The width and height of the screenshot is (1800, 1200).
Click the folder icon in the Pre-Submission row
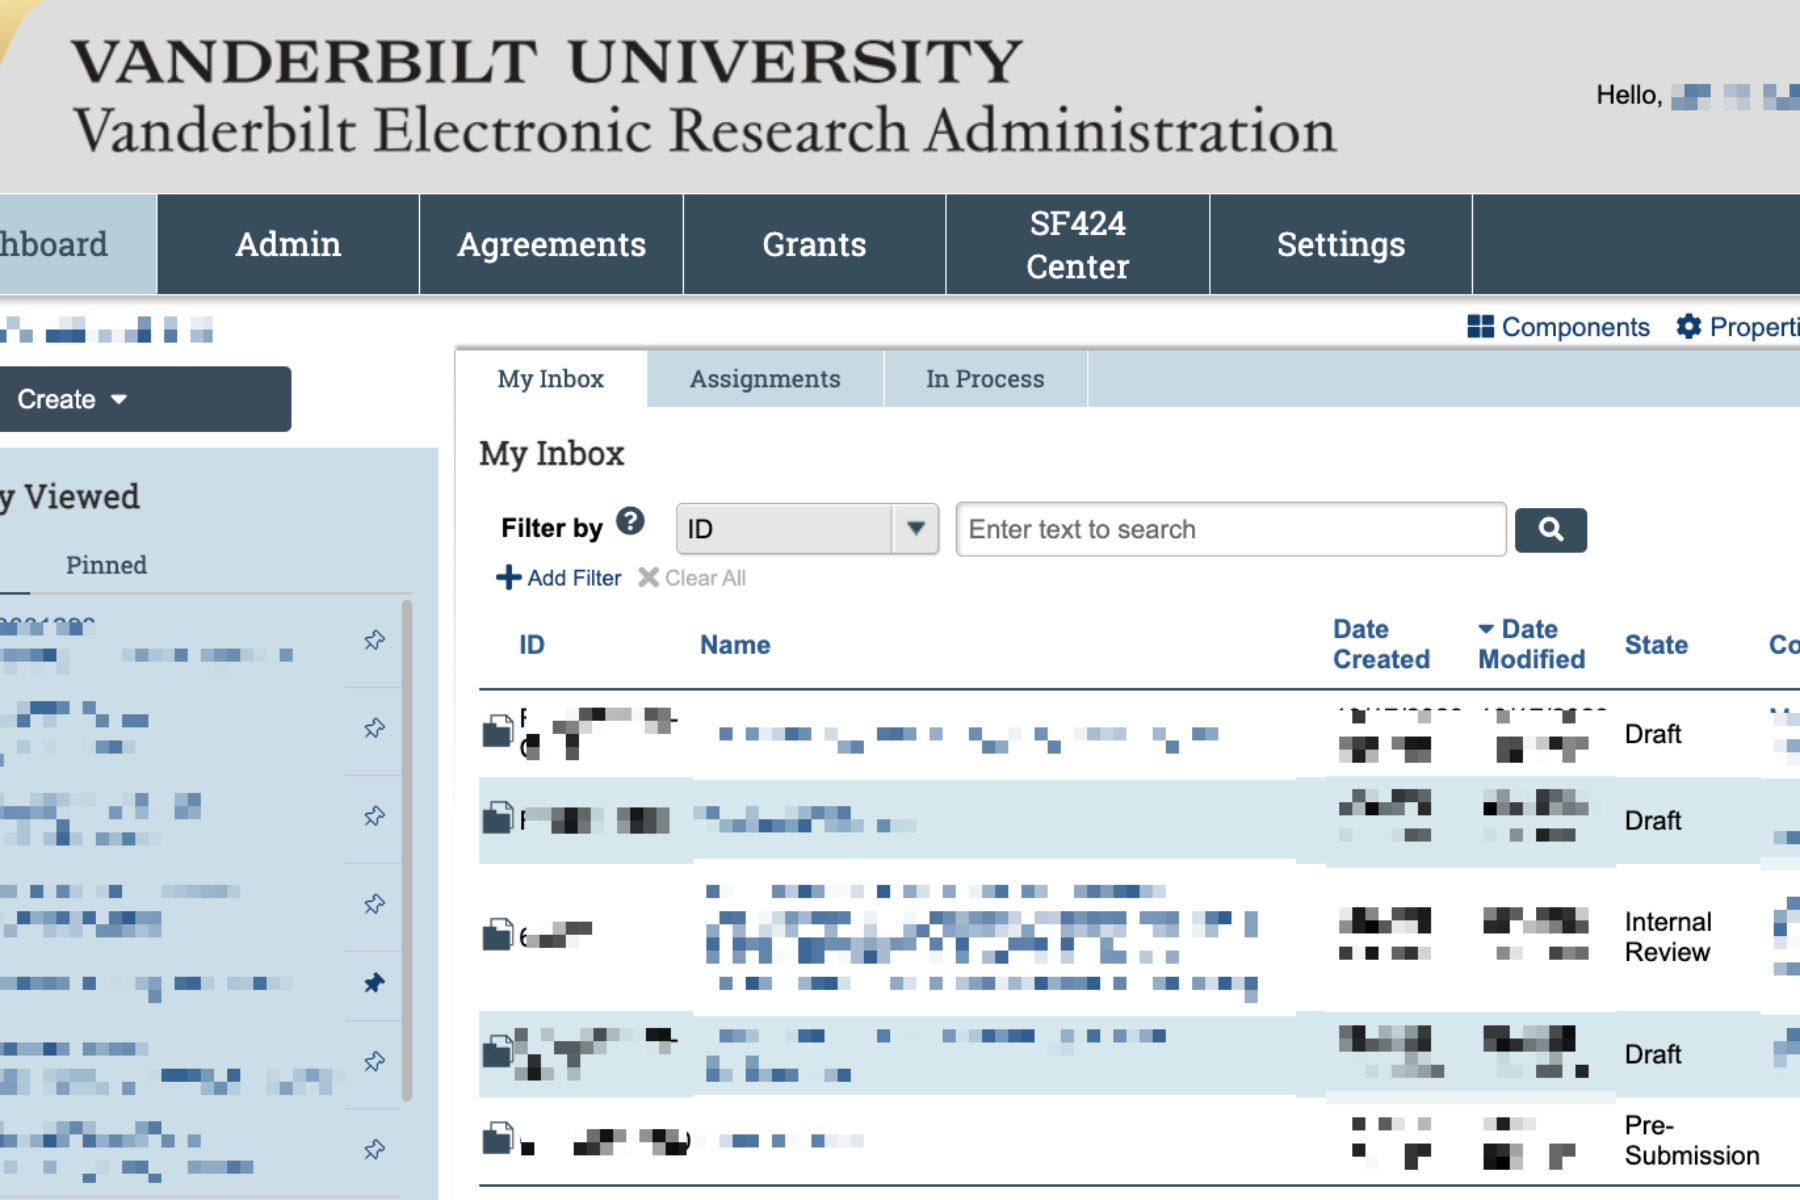pos(498,1139)
